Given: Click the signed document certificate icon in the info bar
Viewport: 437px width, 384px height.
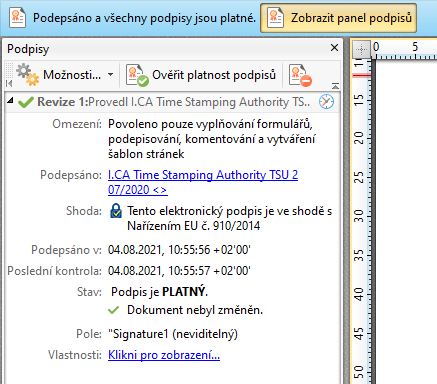Looking at the screenshot, I should pyautogui.click(x=17, y=18).
